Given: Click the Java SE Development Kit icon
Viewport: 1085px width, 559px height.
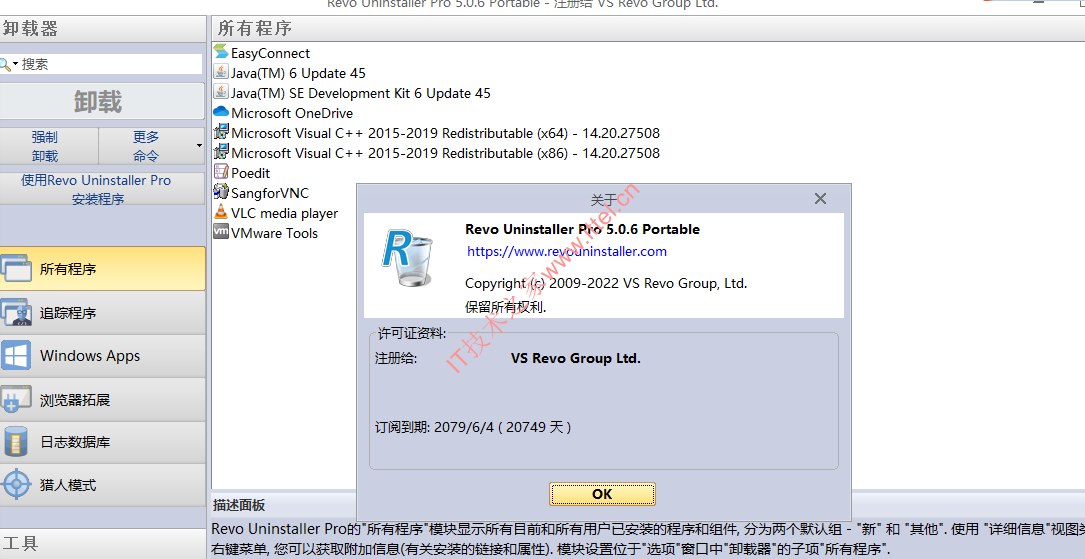Looking at the screenshot, I should (221, 92).
